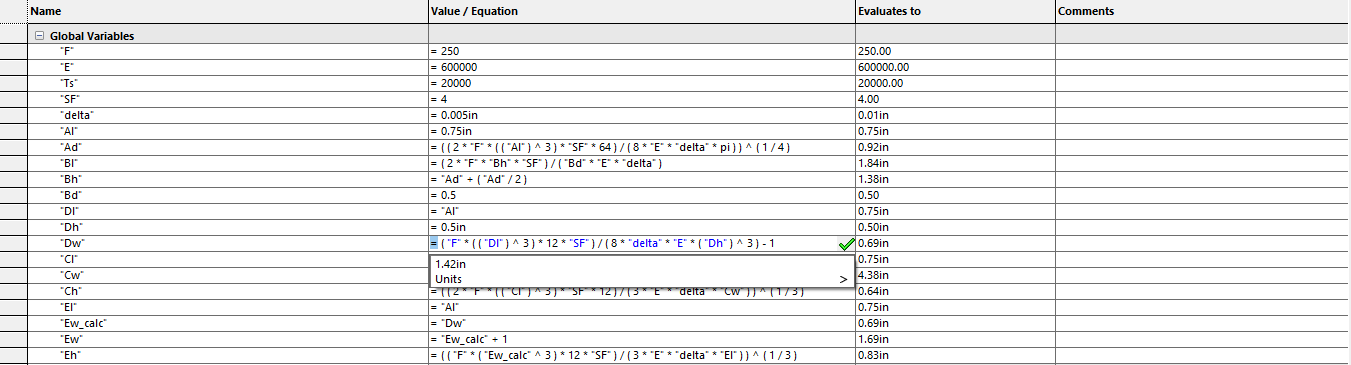The width and height of the screenshot is (1351, 365).
Task: Select the "Bh" variable name cell
Action: tap(227, 179)
